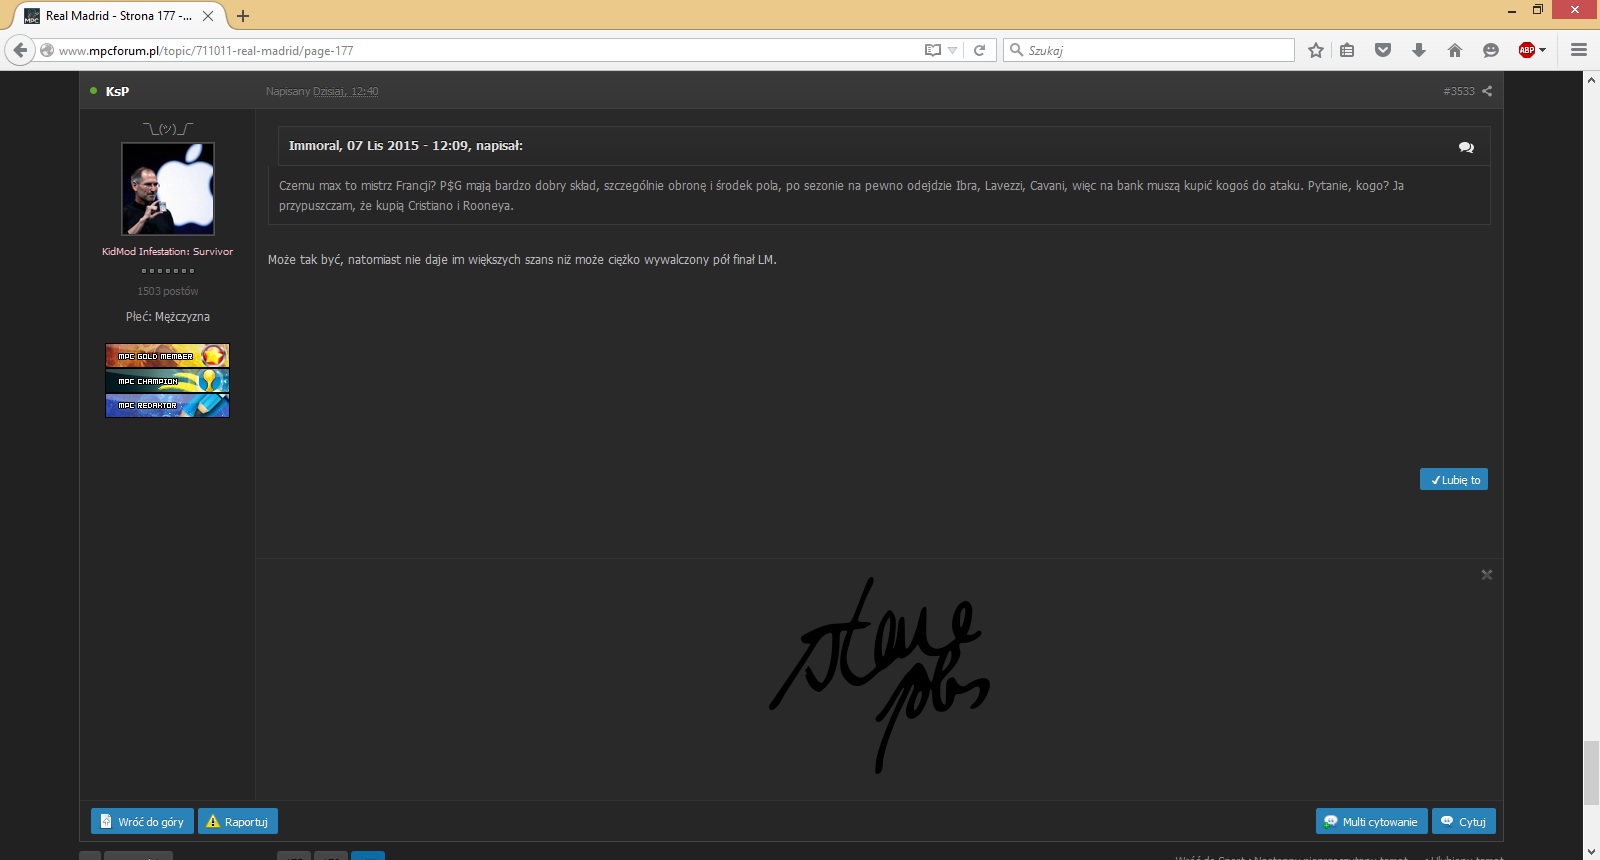Screen dimensions: 1600x860
Task: Click the scrollbar down arrow
Action: (1591, 851)
